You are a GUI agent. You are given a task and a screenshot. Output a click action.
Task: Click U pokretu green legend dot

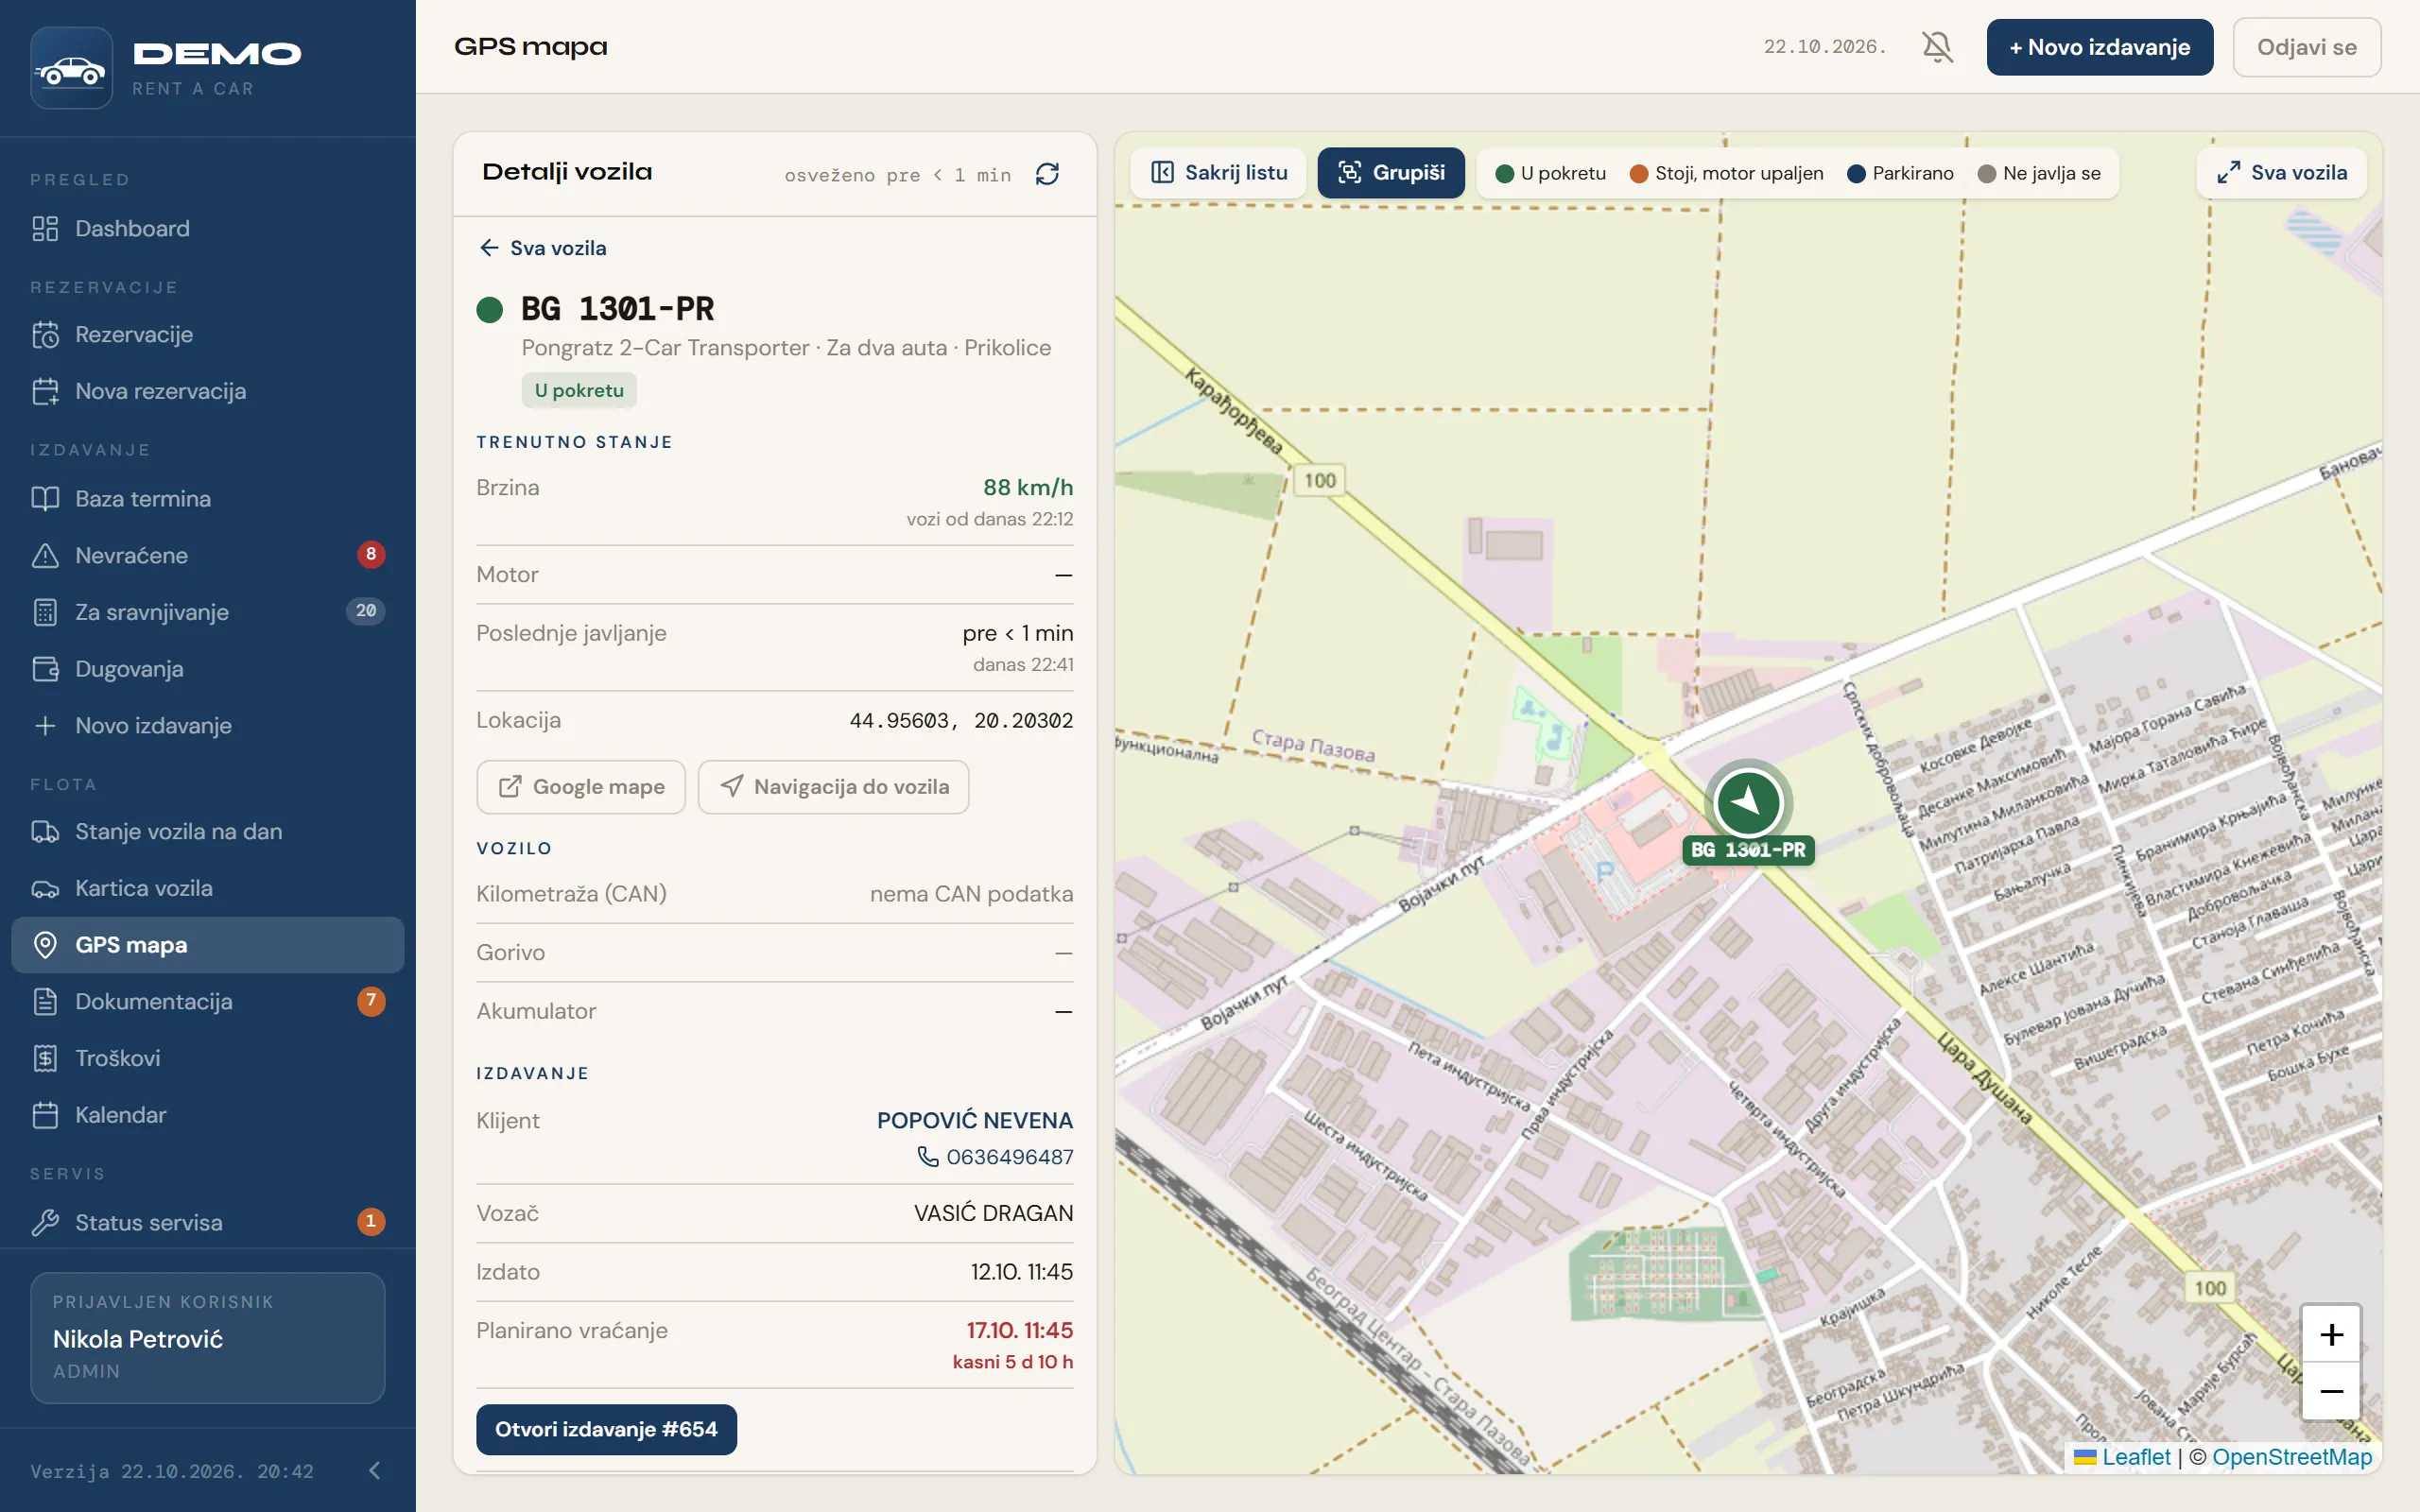click(1504, 174)
